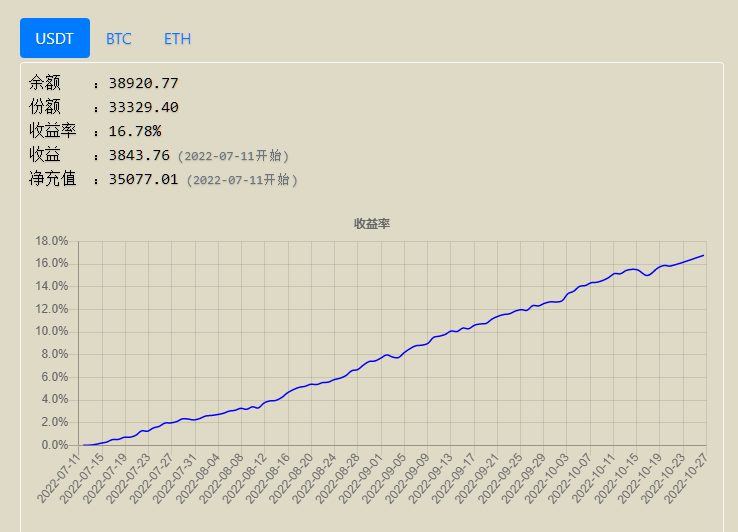
Task: Click the net deposit value 35077.01
Action: 144,179
